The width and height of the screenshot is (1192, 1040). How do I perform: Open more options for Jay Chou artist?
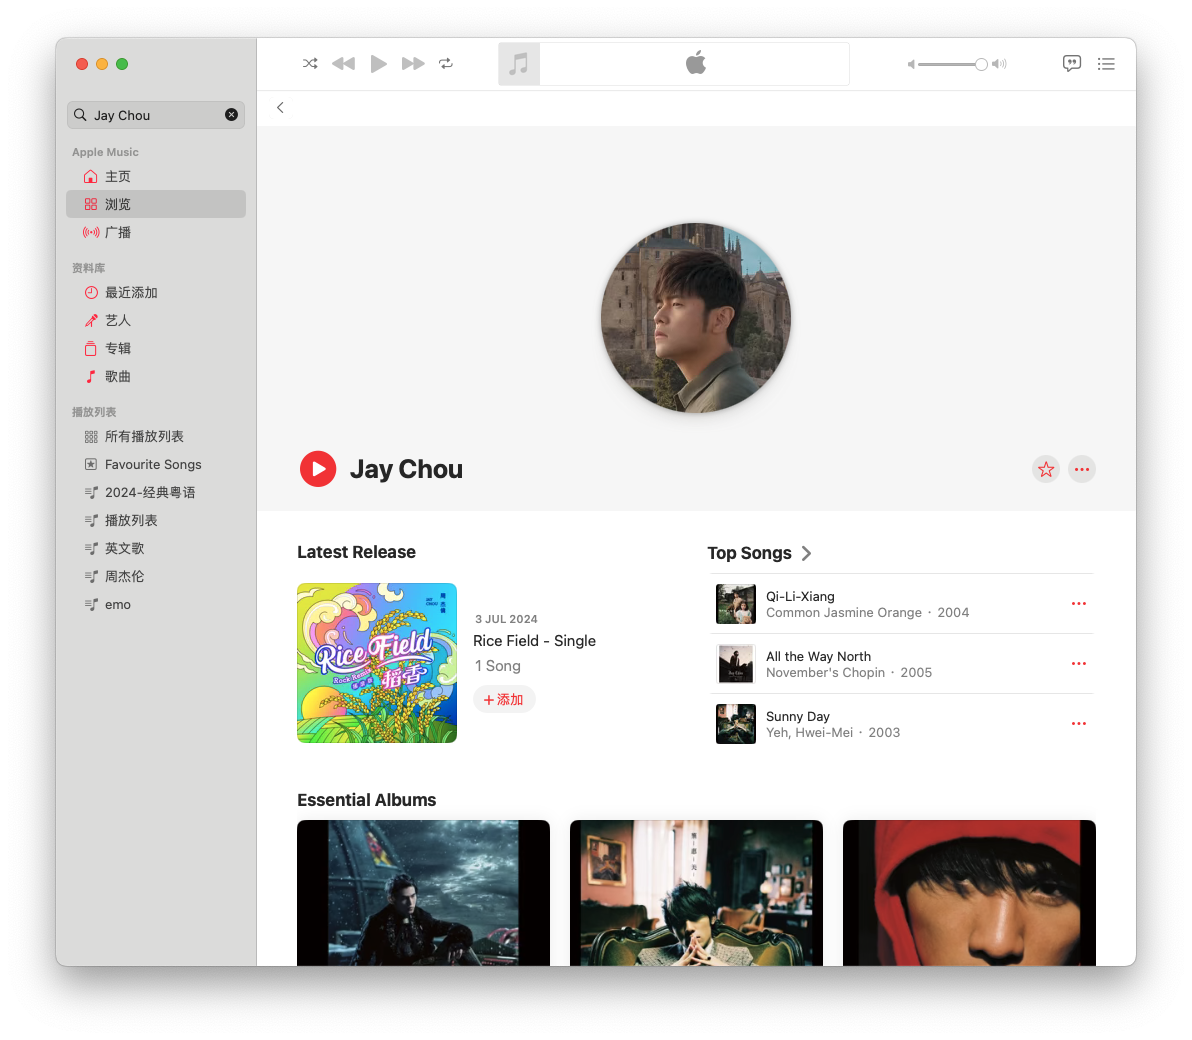1082,469
